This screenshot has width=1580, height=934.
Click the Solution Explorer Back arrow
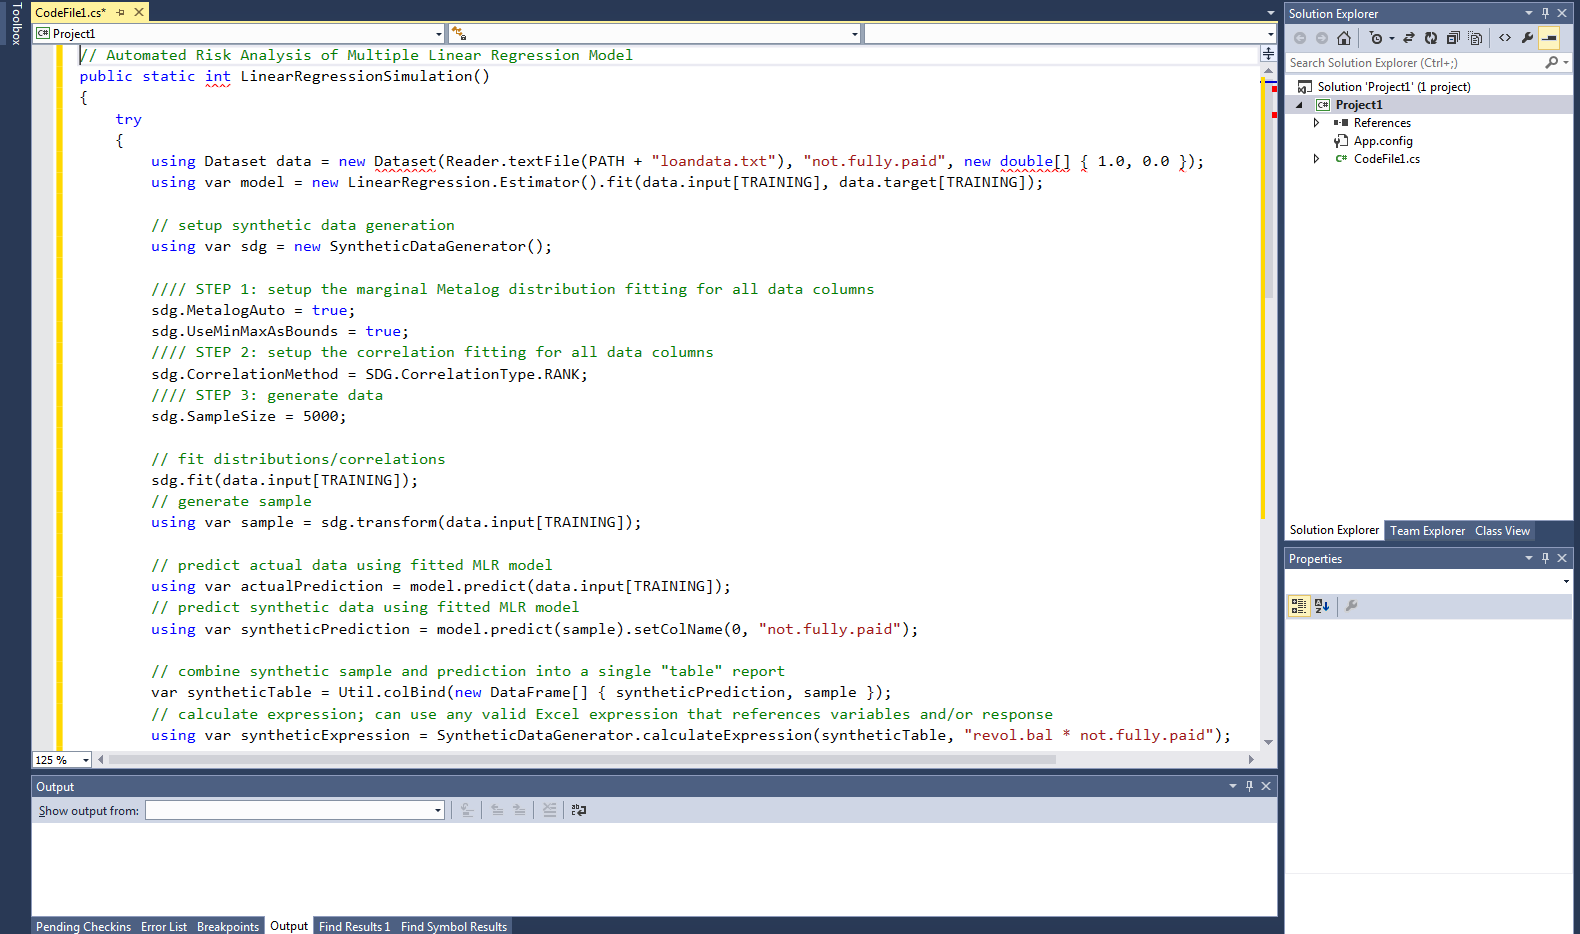pyautogui.click(x=1300, y=38)
